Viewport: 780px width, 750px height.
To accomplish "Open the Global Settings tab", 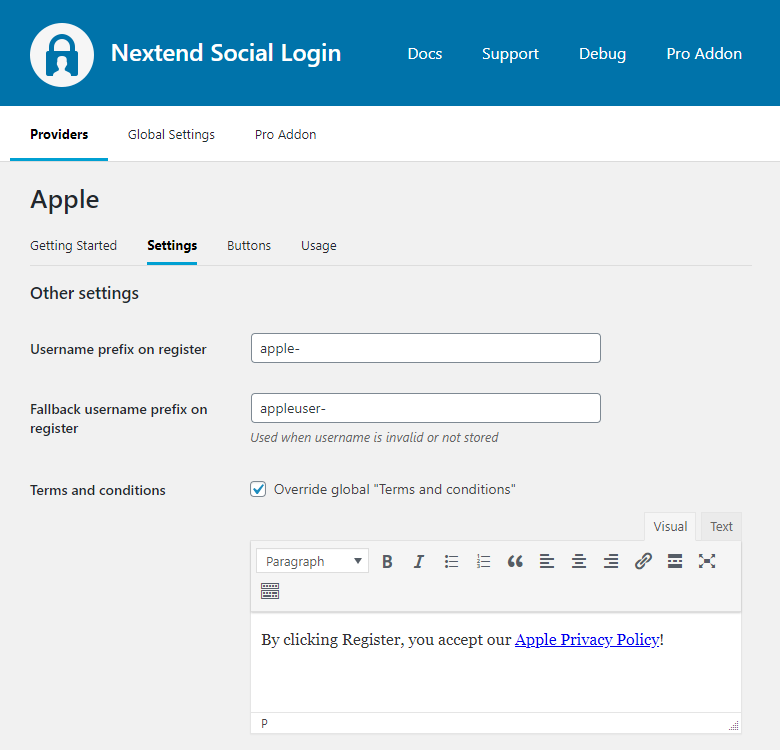I will [171, 134].
